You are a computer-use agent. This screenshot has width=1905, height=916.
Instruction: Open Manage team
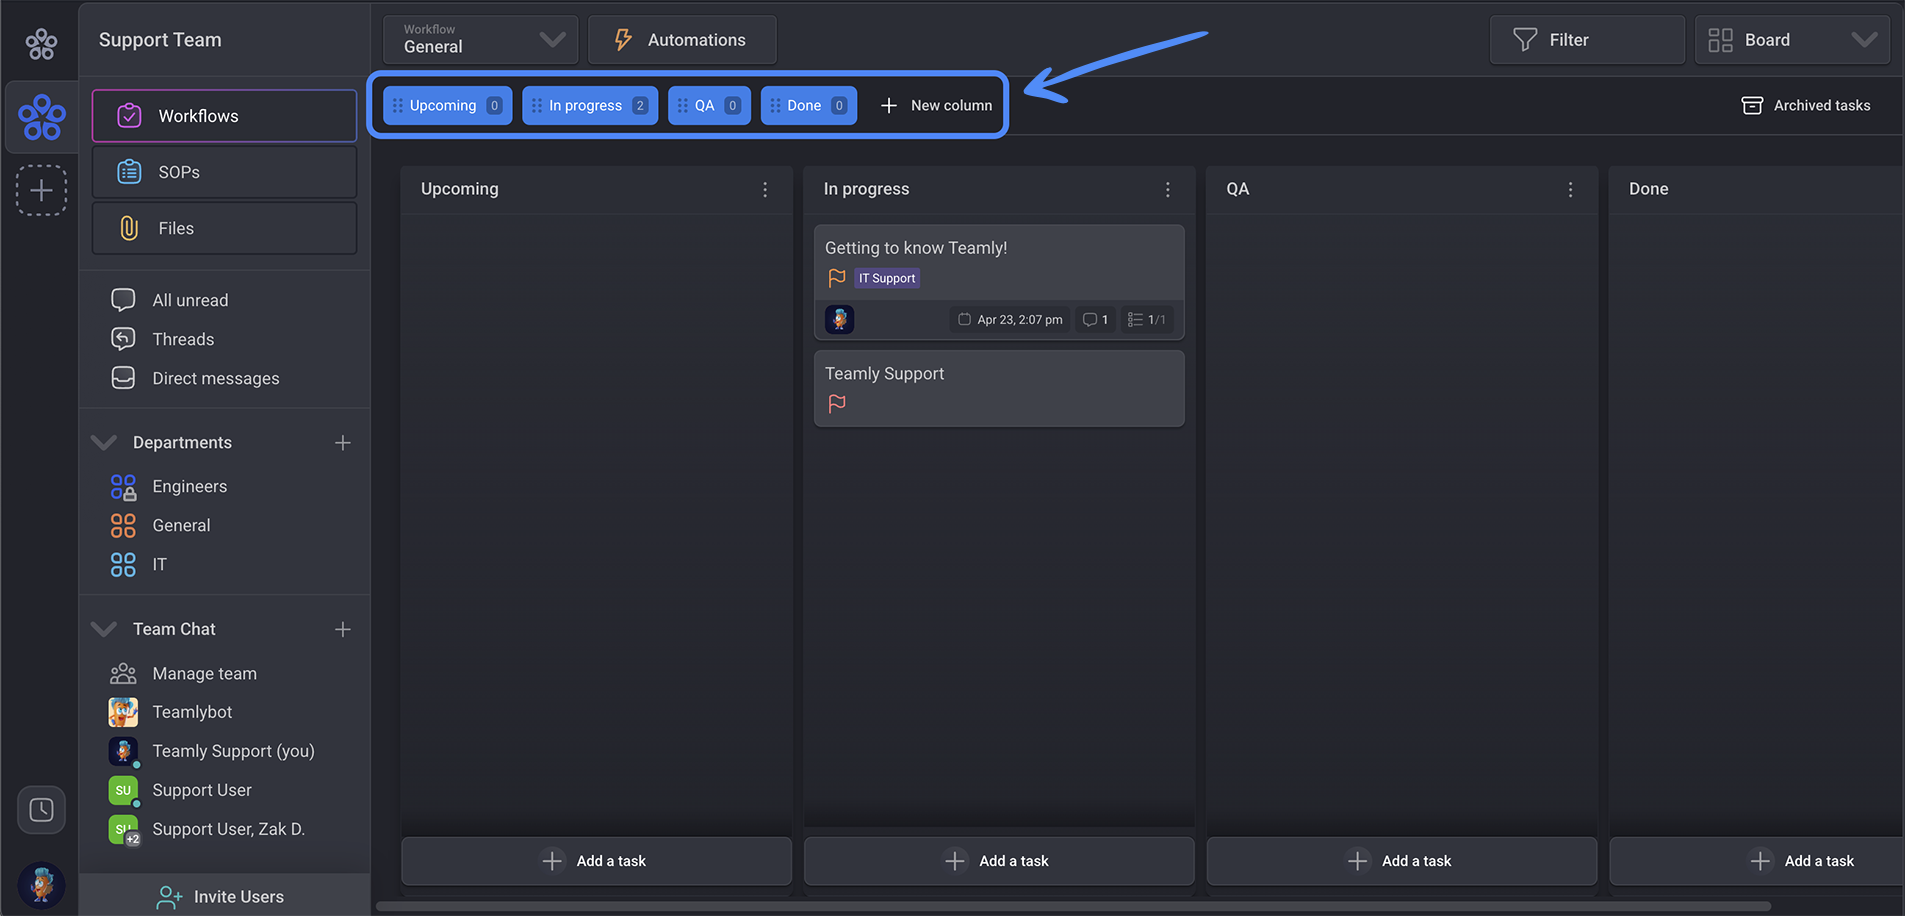[204, 673]
